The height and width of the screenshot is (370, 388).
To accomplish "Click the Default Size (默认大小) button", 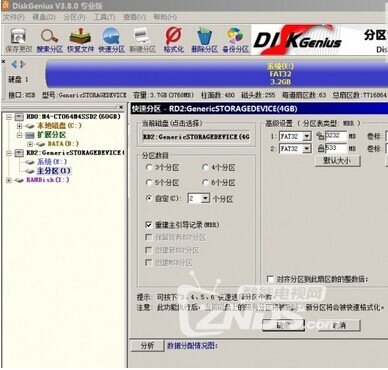I will 337,160.
